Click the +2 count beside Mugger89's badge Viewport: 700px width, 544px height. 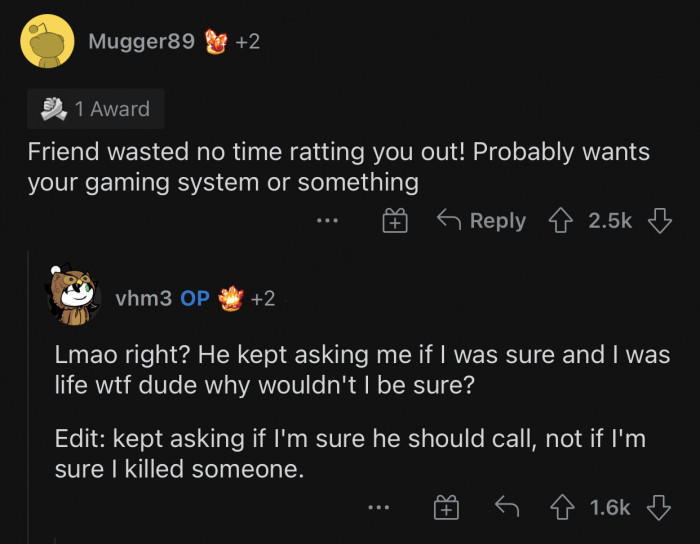247,42
